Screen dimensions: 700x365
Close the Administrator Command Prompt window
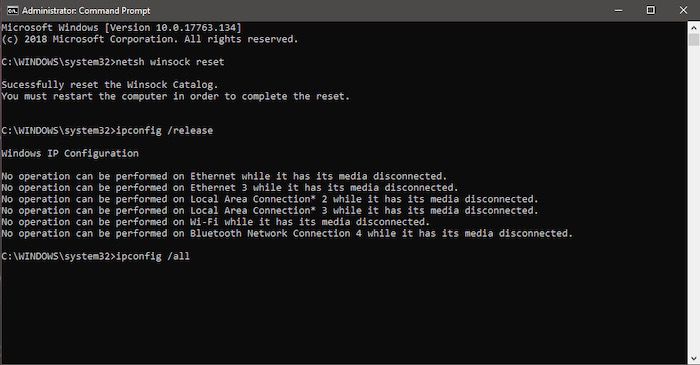pos(683,10)
